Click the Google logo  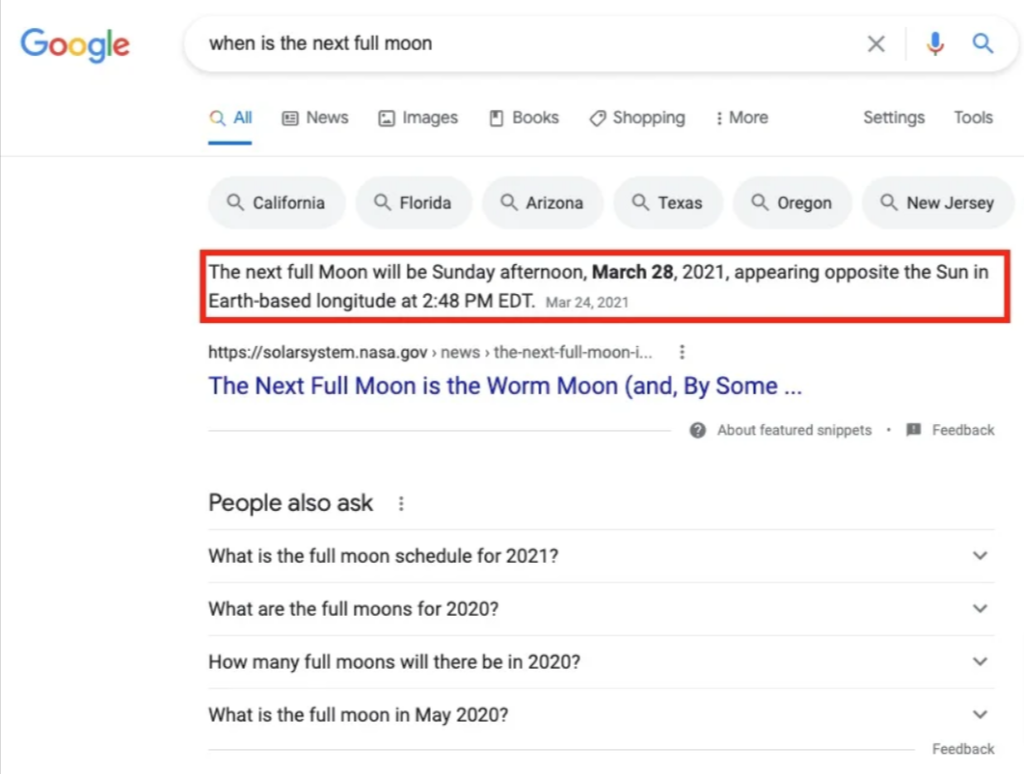(x=74, y=45)
